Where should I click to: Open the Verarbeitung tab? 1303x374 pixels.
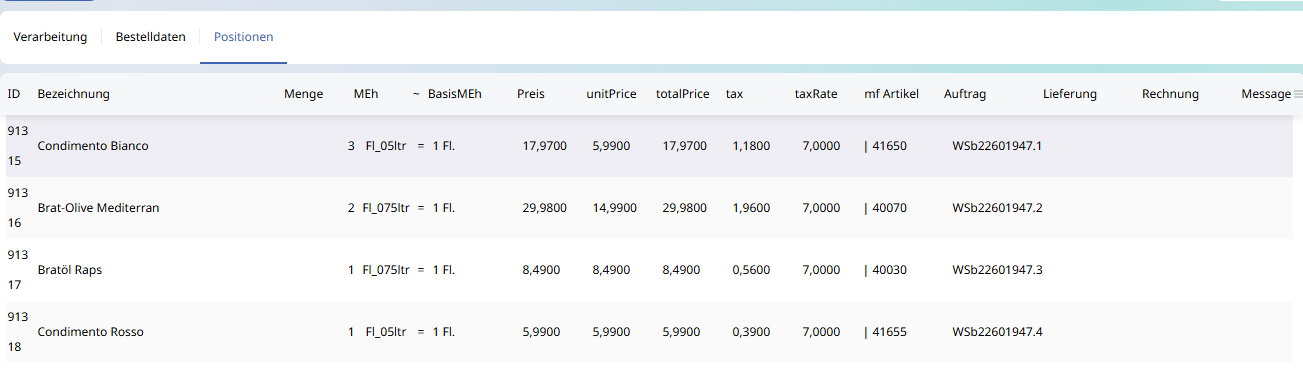tap(50, 37)
